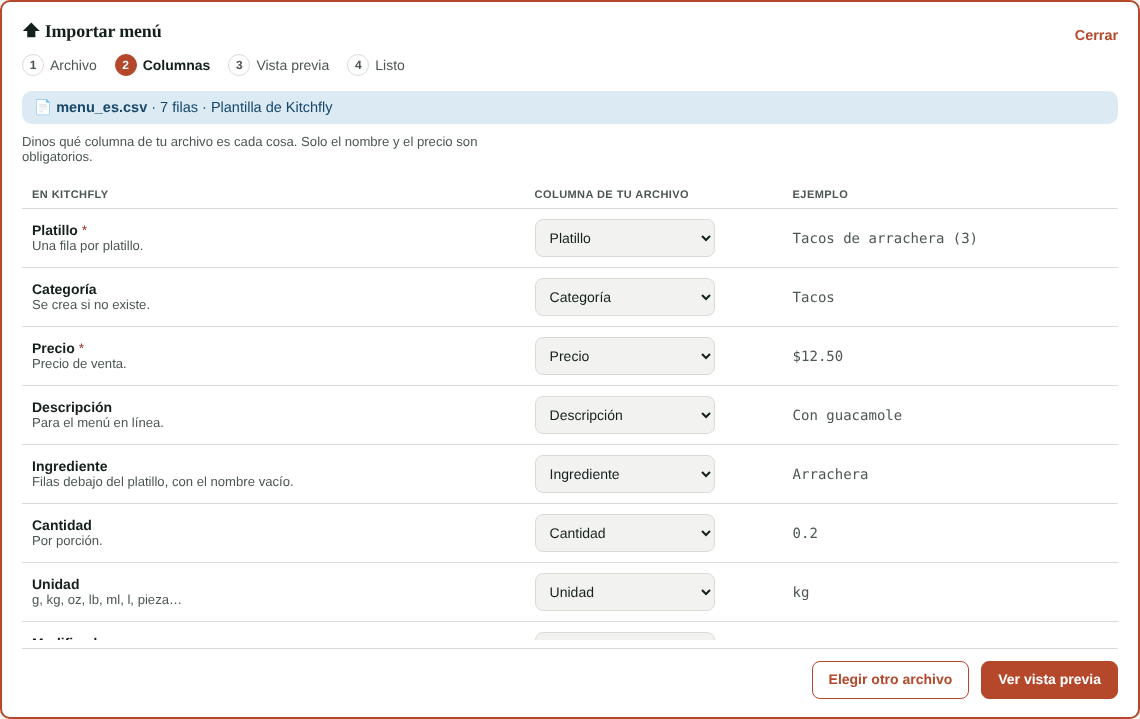Click the step 1 number circle

click(33, 65)
